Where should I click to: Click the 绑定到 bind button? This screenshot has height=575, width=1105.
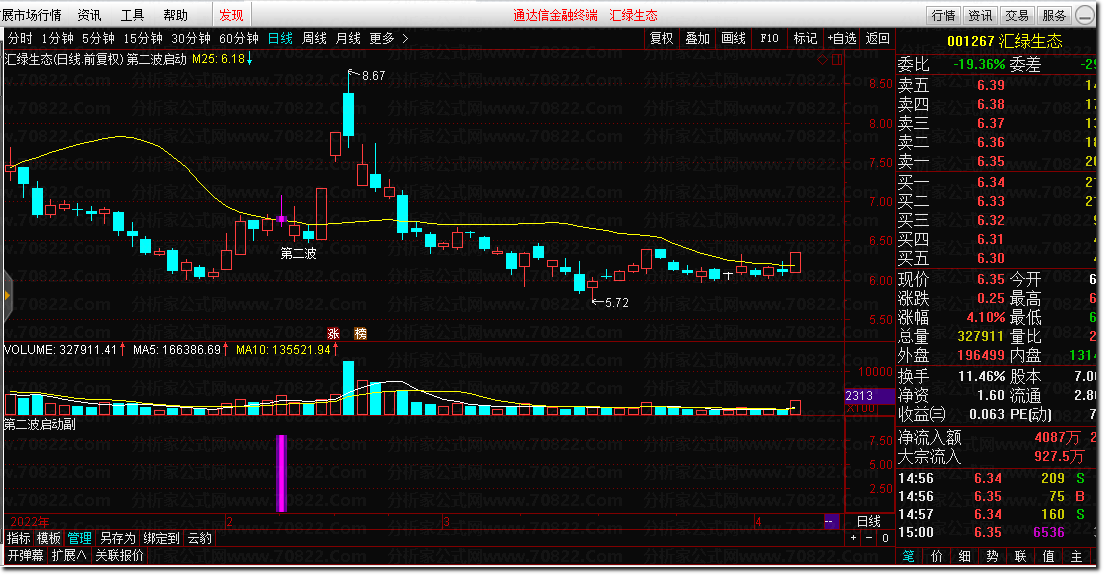pyautogui.click(x=161, y=538)
